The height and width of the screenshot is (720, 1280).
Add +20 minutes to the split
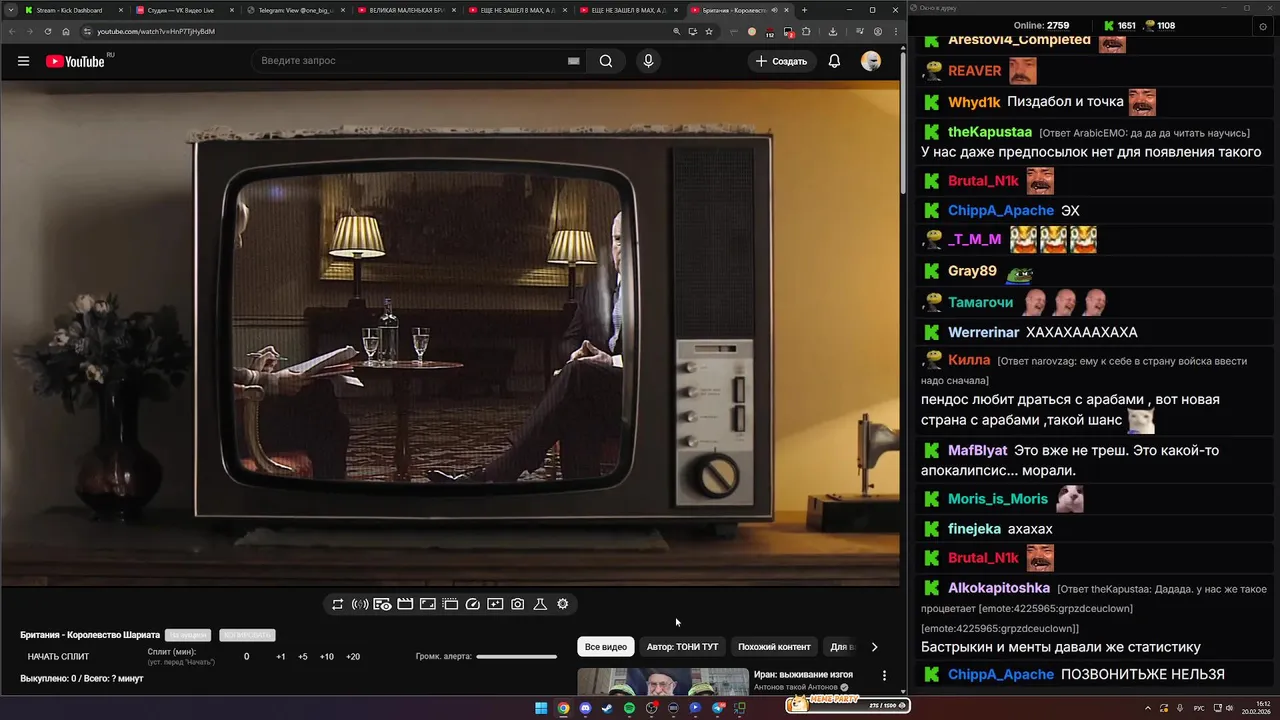click(353, 657)
